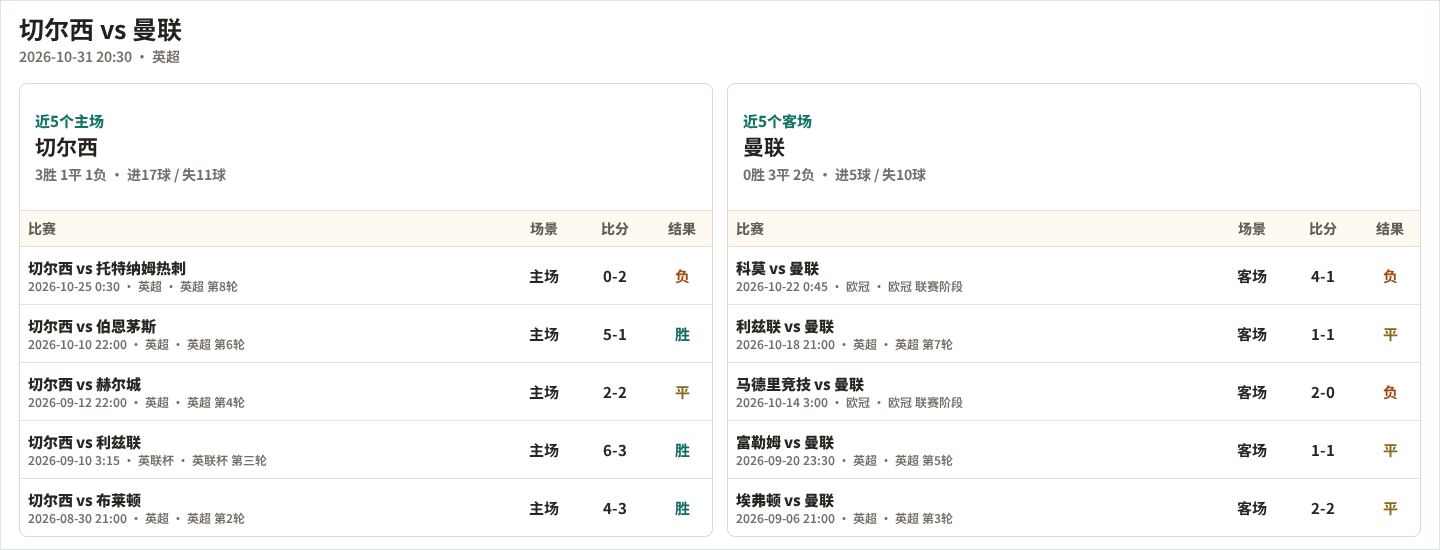Click the 平 result in 赫尔城 row
The width and height of the screenshot is (1440, 550).
click(x=682, y=392)
